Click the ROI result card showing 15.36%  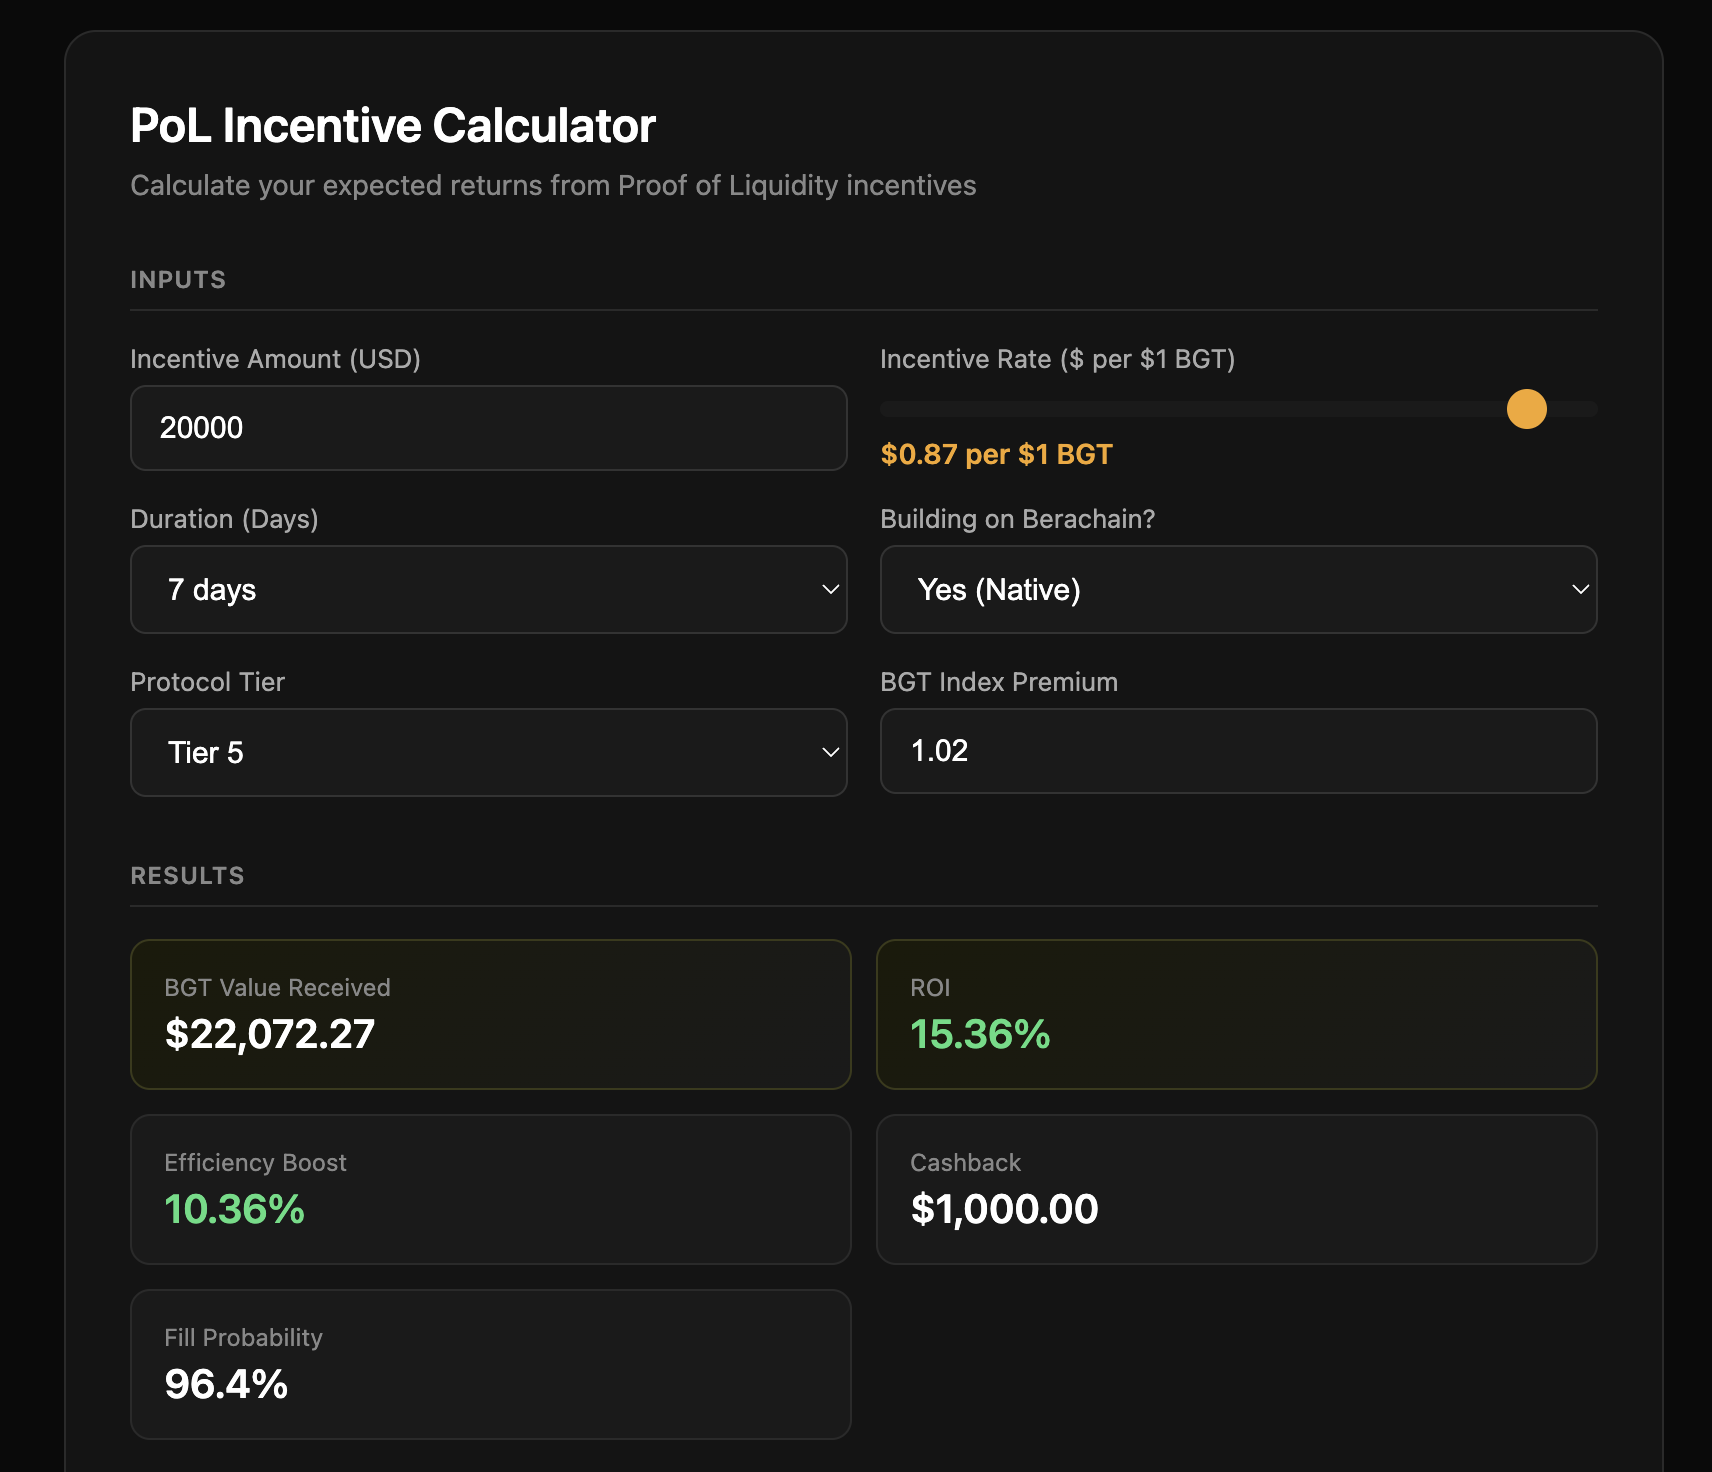(x=1236, y=1014)
